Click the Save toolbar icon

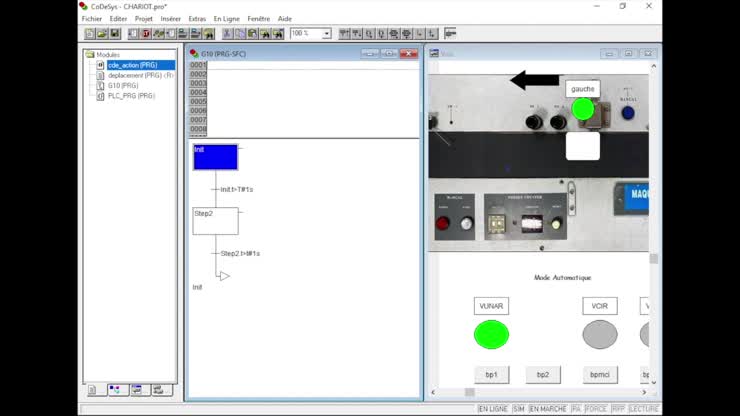[114, 33]
